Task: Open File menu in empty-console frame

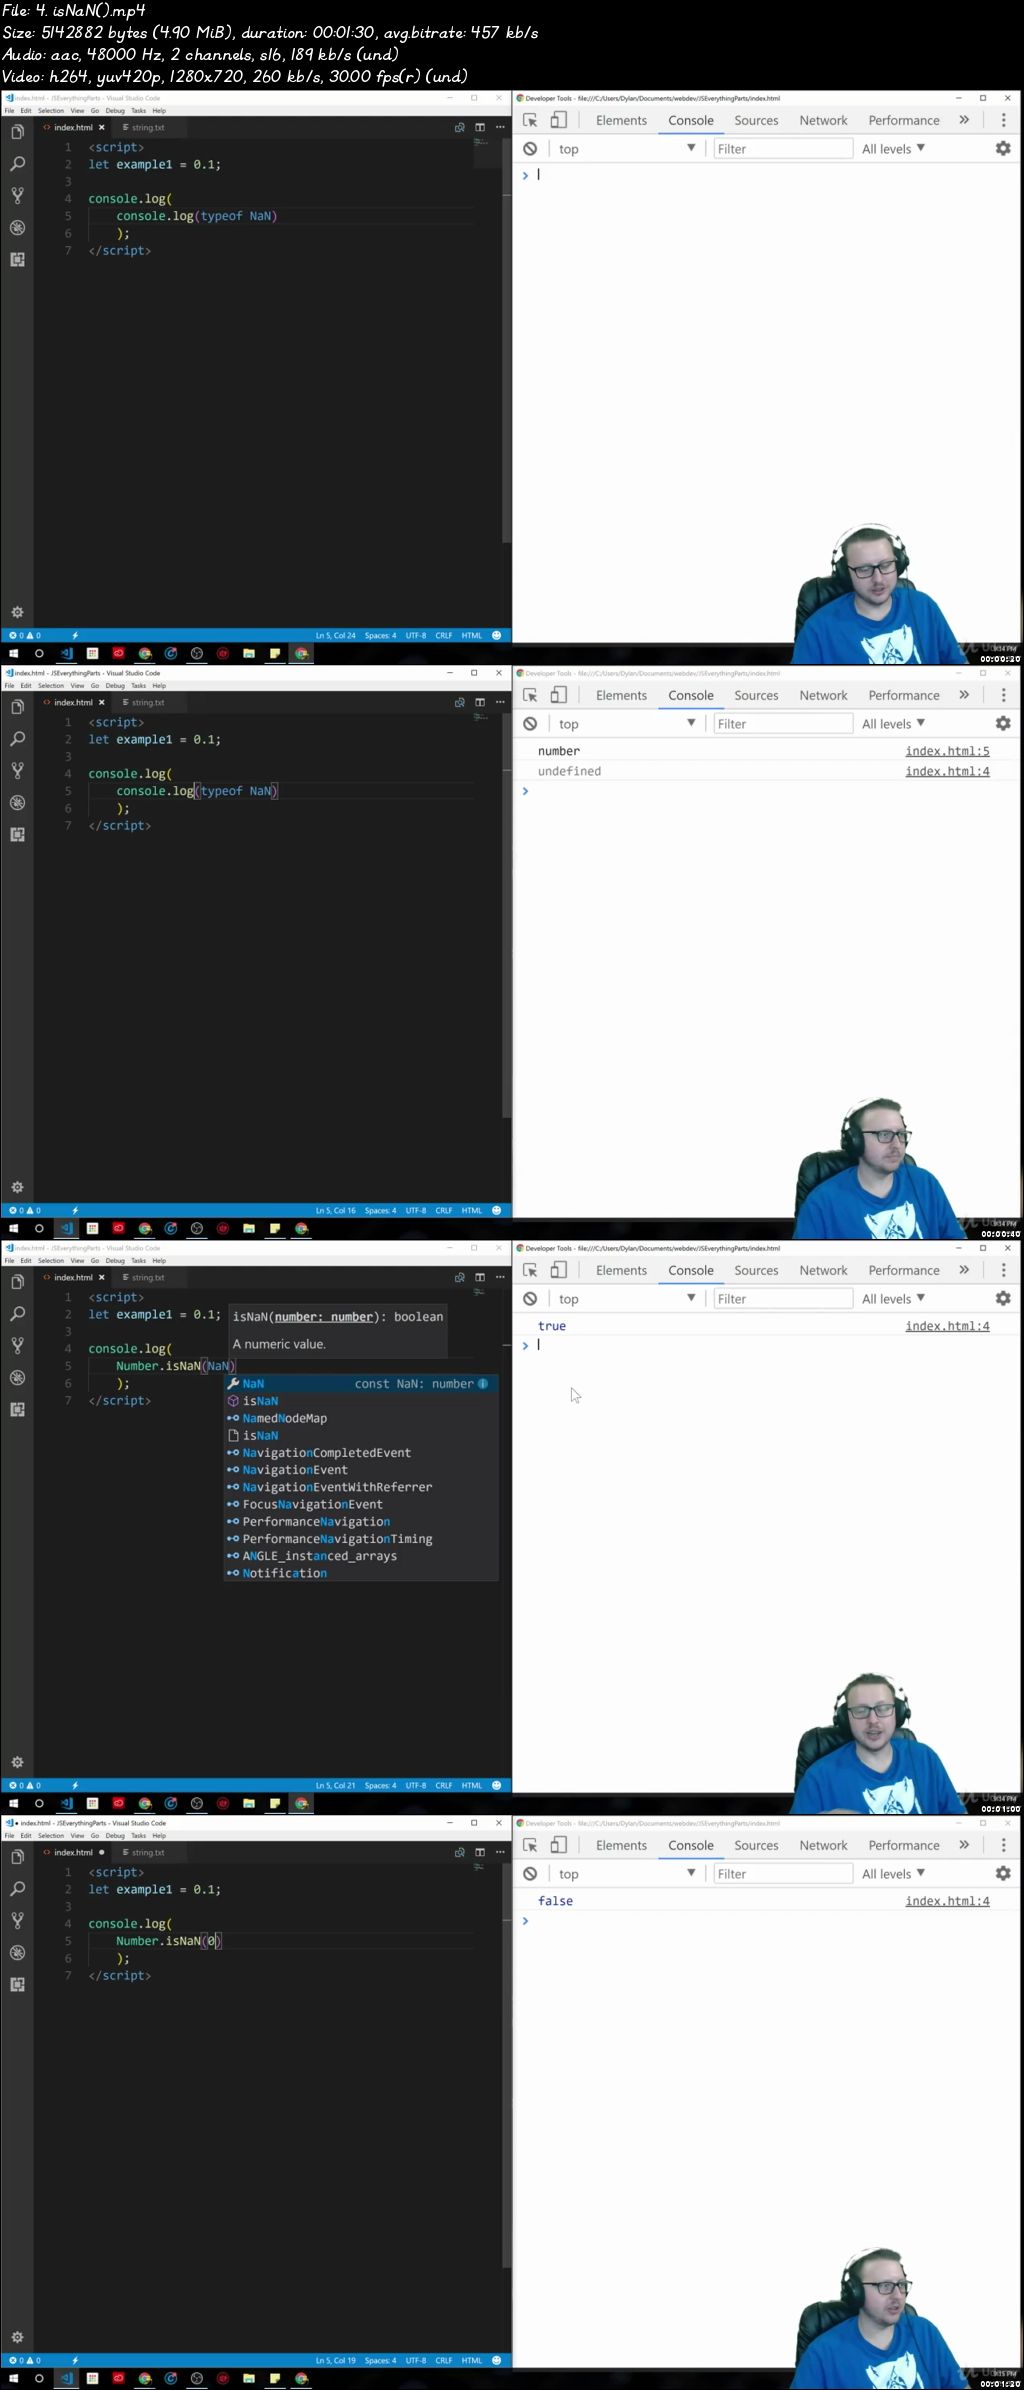Action: pyautogui.click(x=9, y=111)
